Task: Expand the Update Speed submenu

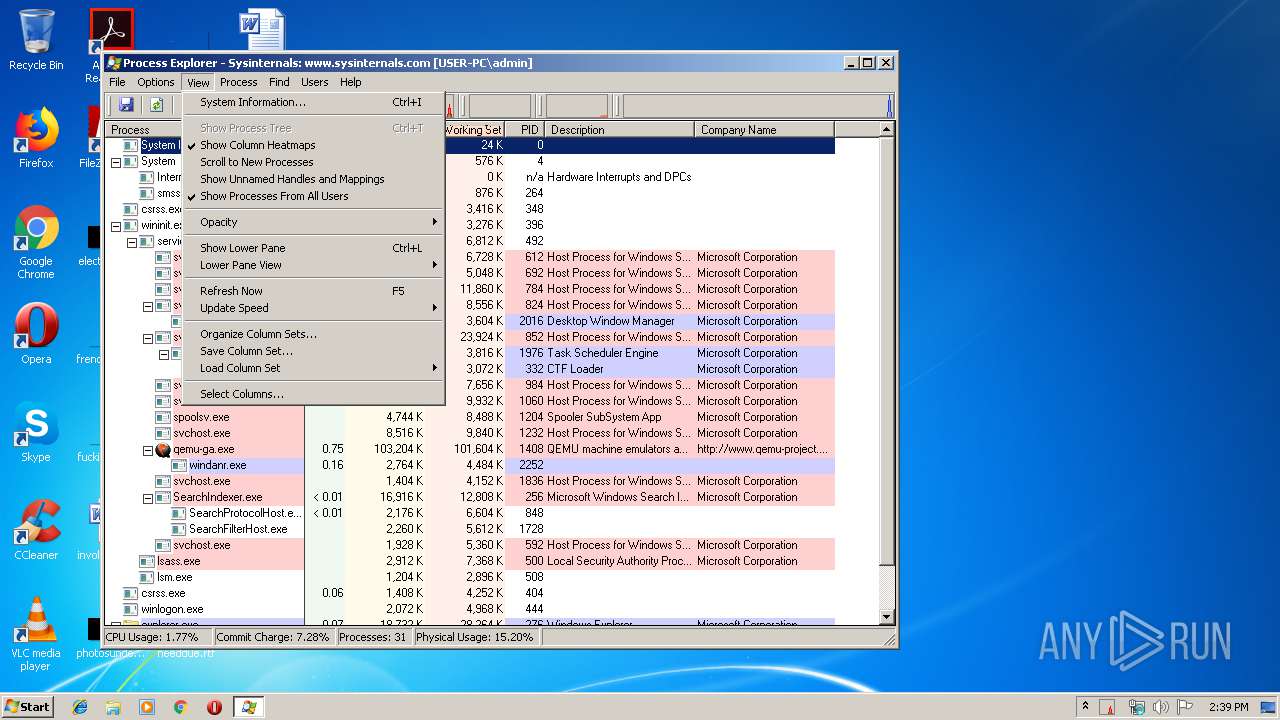Action: 313,308
